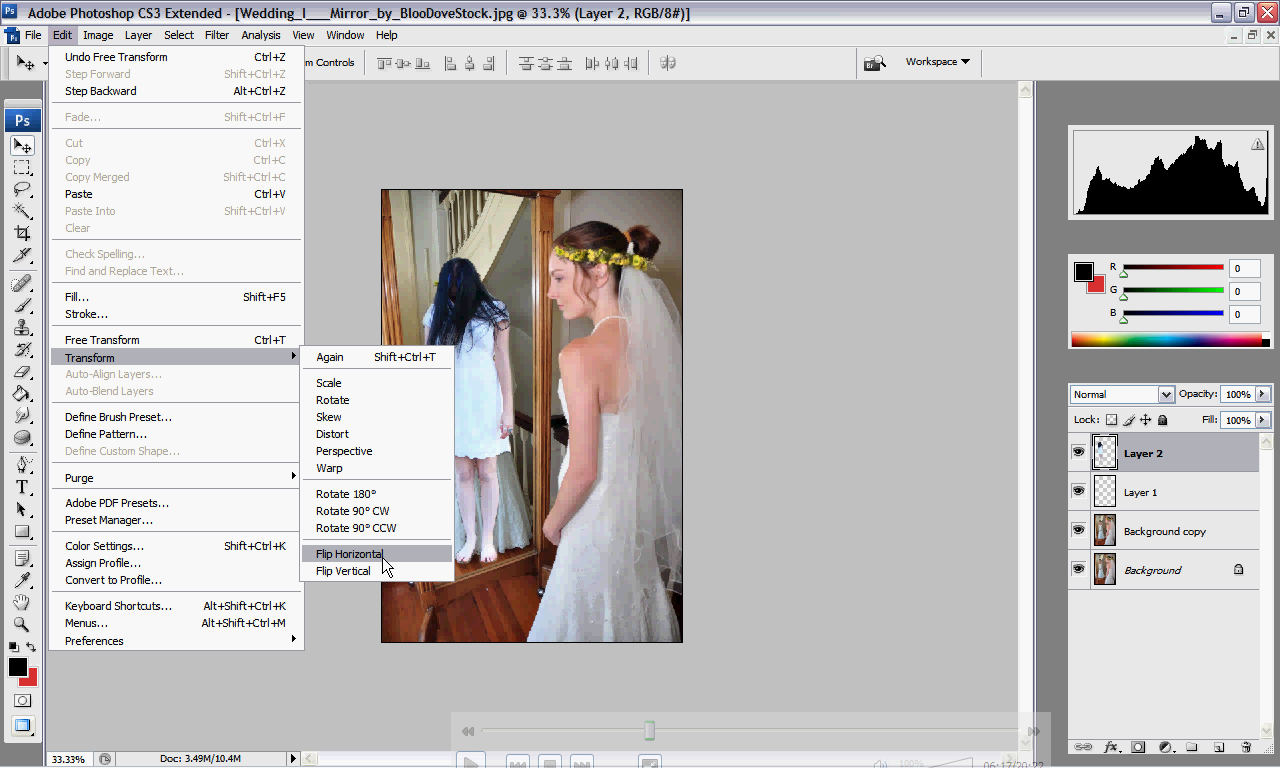Open status bar Doc info arrow
This screenshot has width=1280, height=768.
293,759
